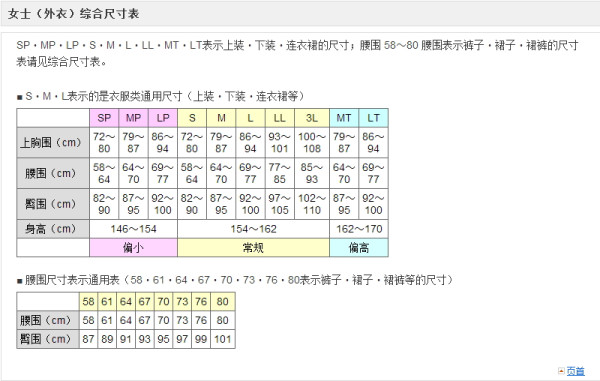
Task: Click the ■ 腰围尺寸表示通用表 caption
Action: (235, 280)
